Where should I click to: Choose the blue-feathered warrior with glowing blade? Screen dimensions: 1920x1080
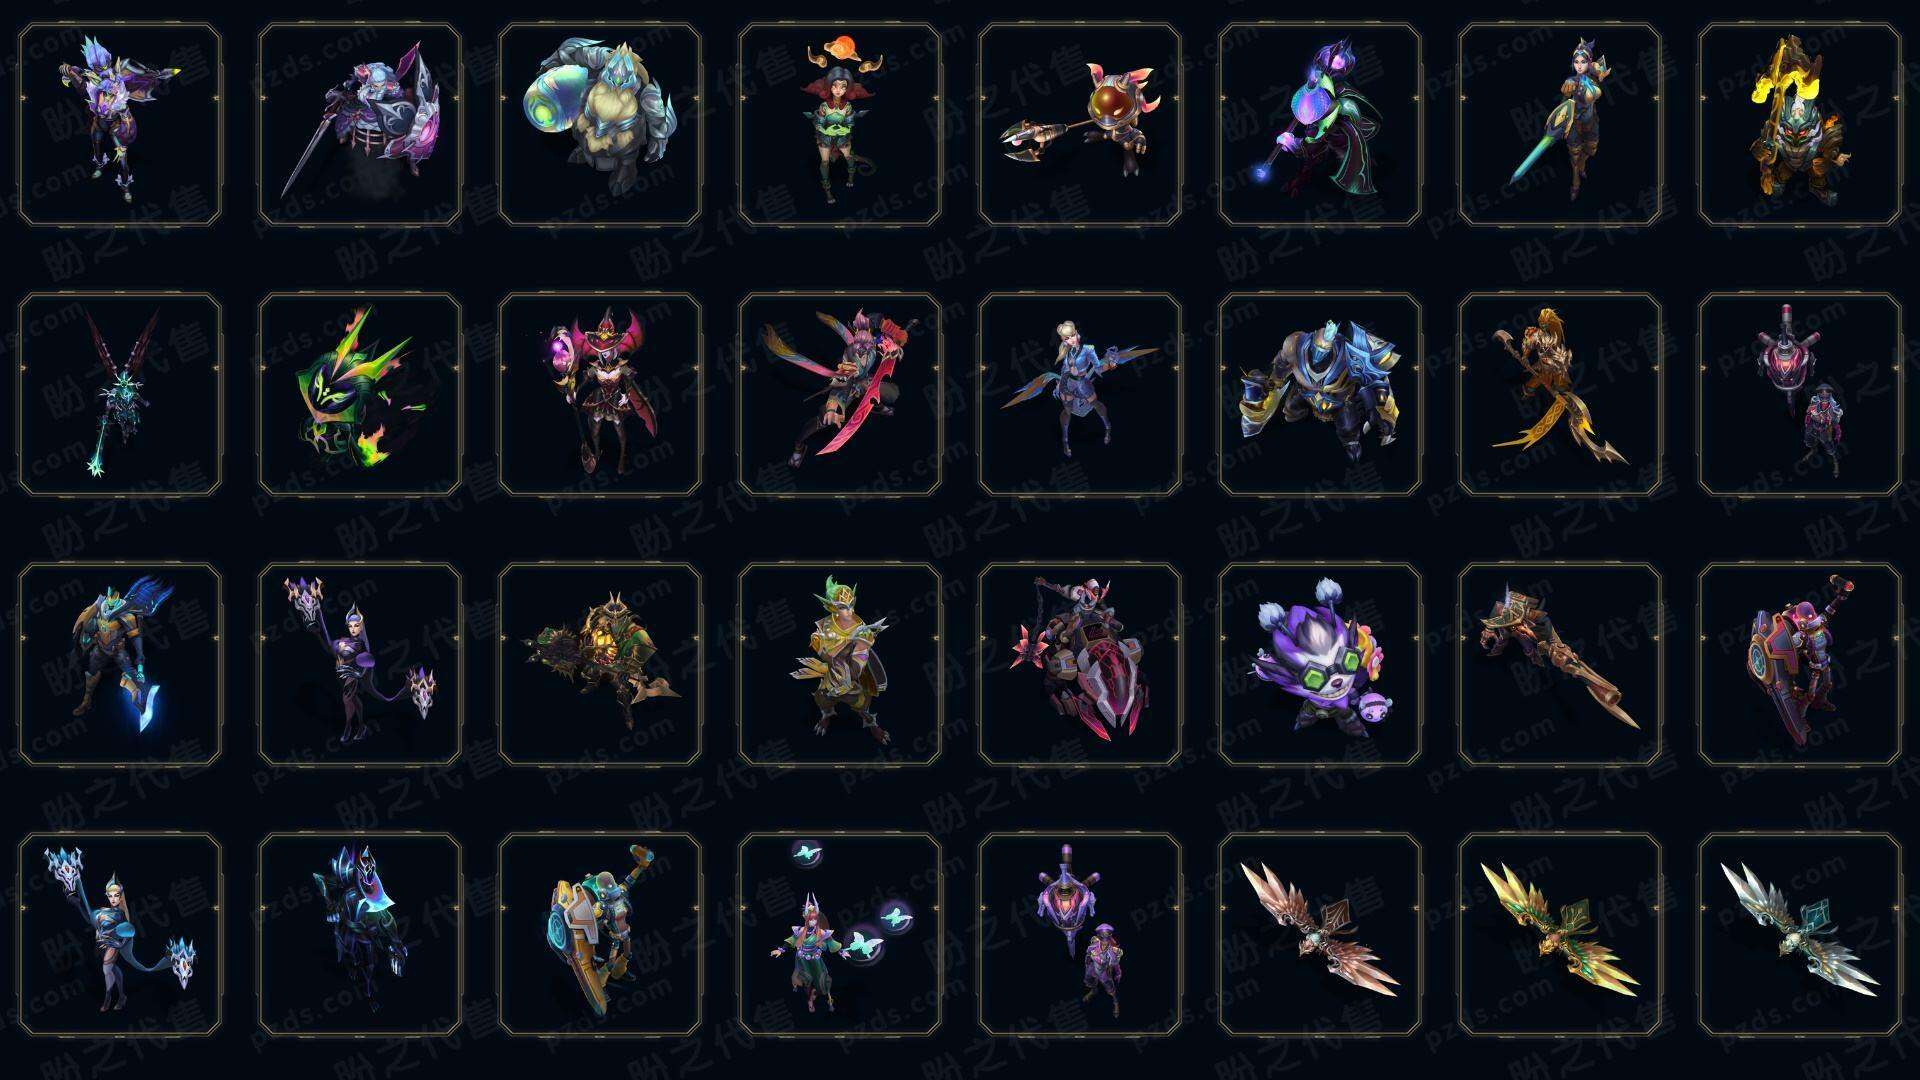120,664
